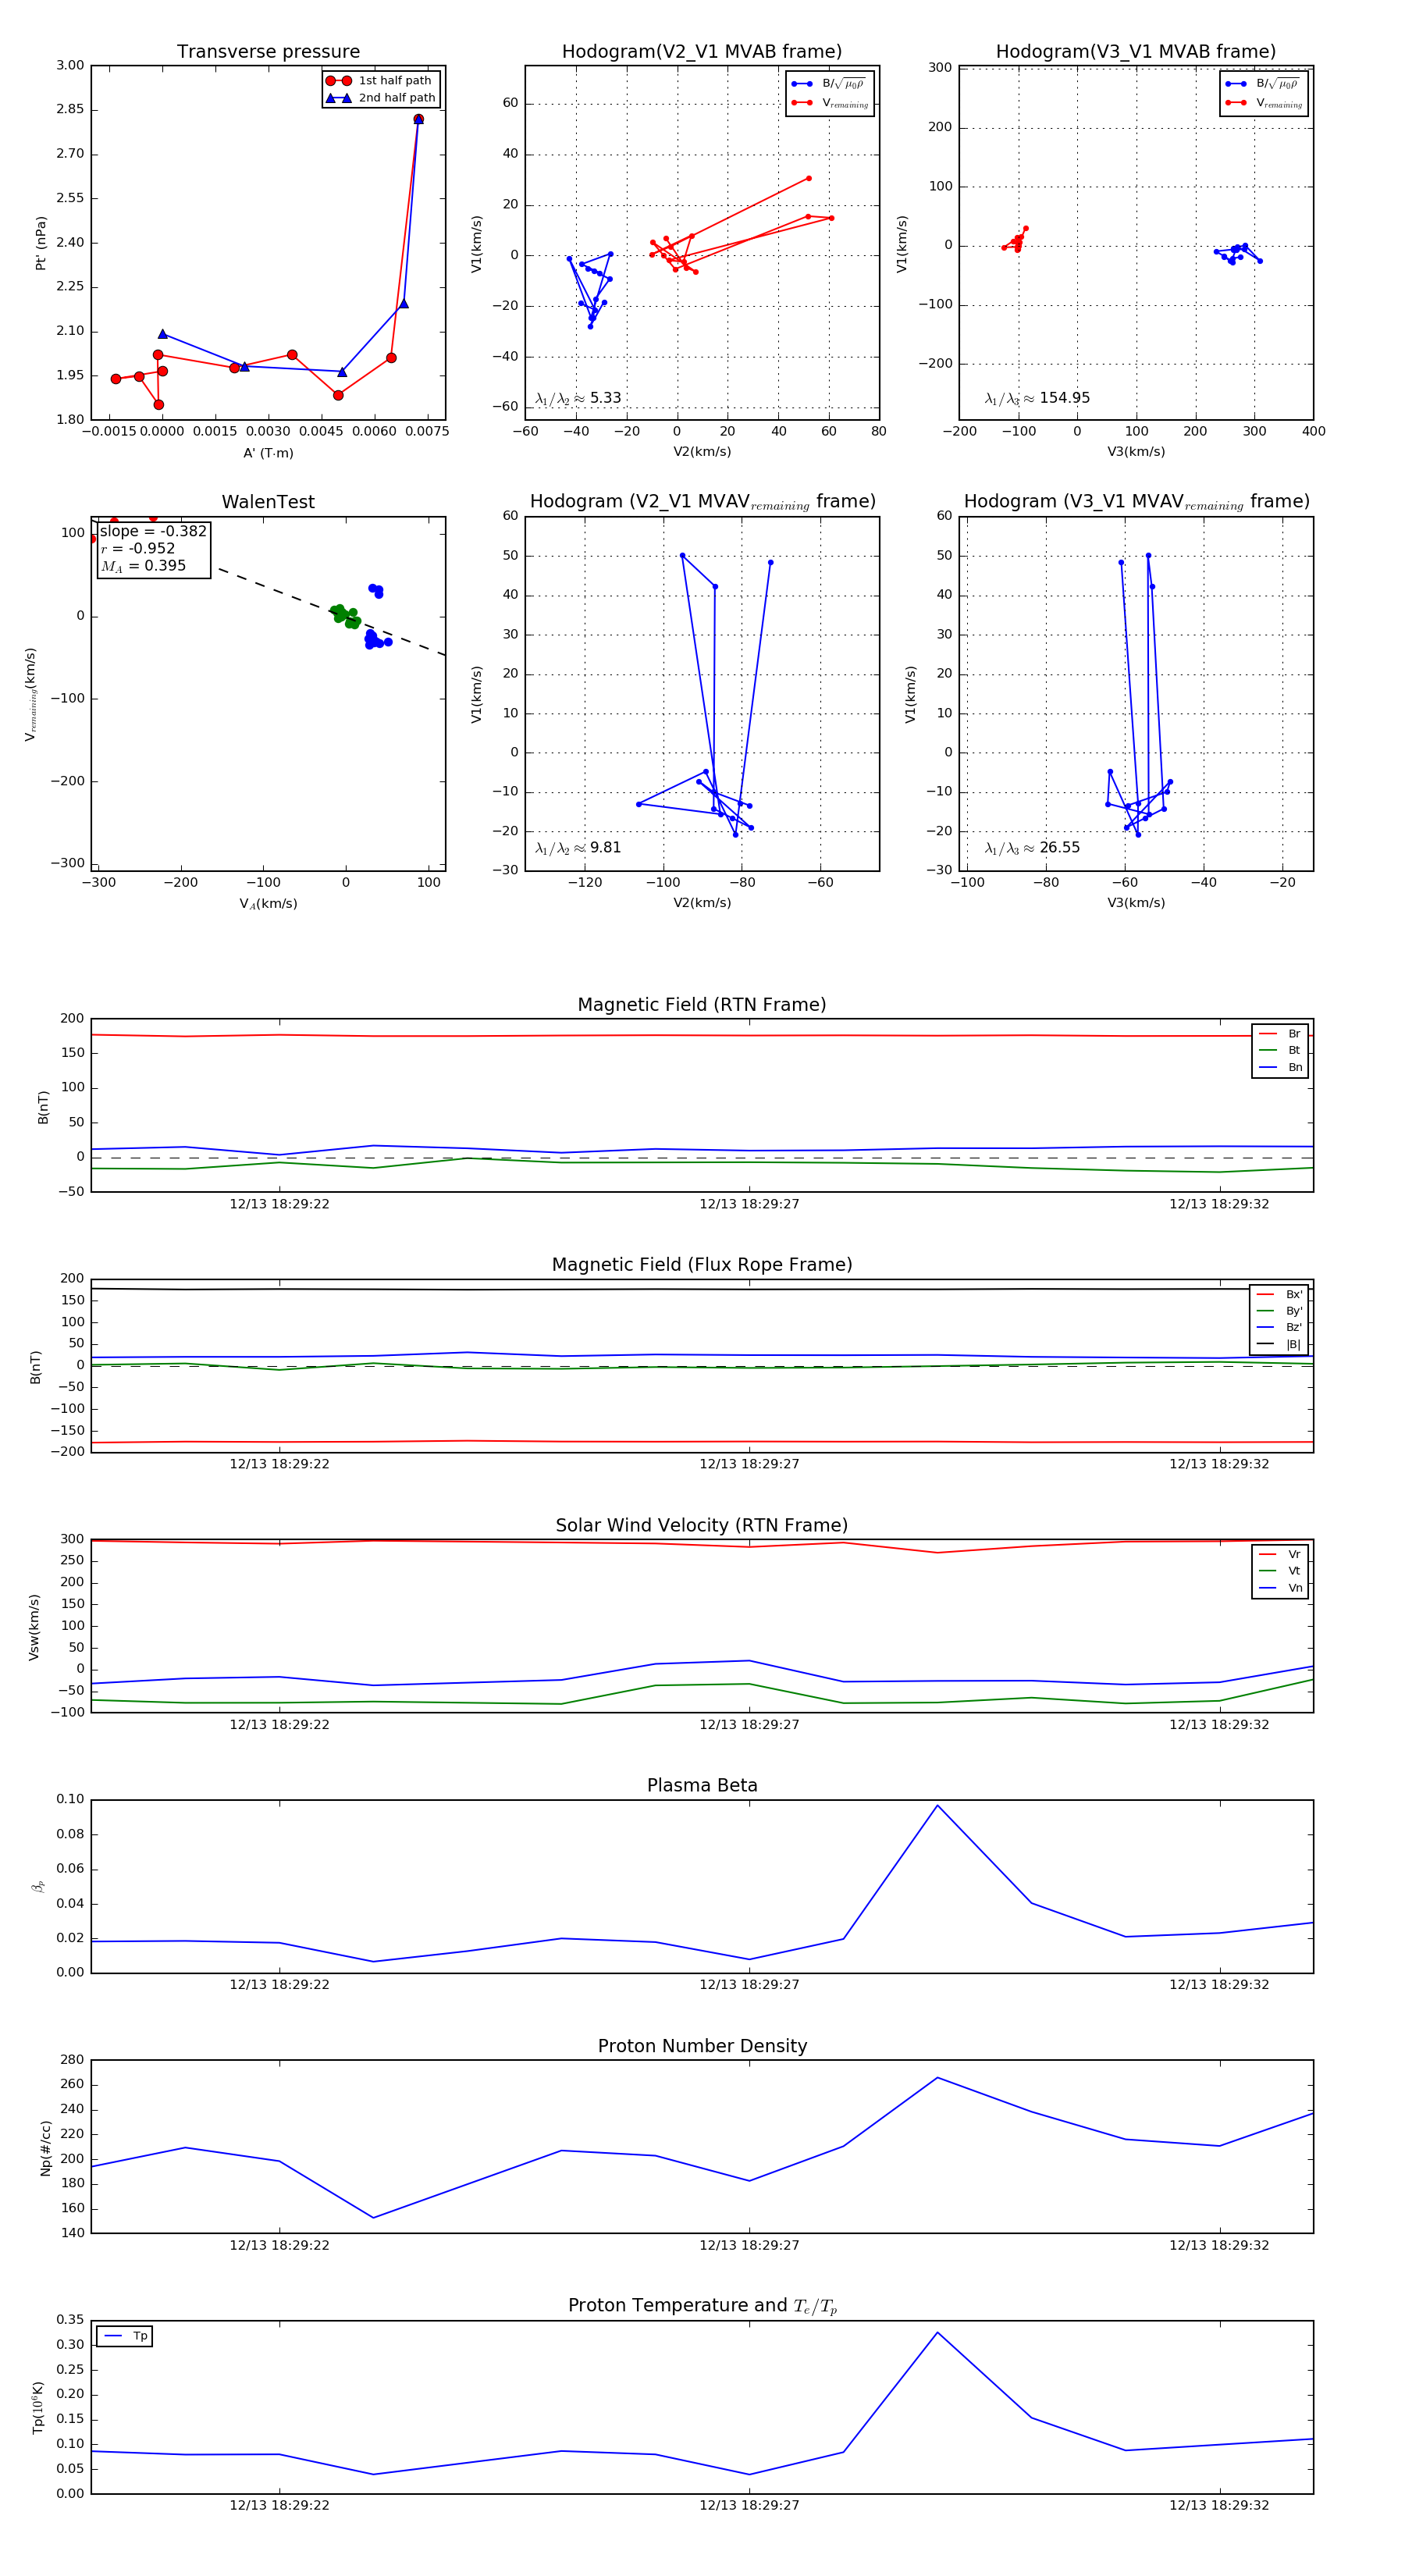This screenshot has height=2576, width=1405.
Task: Click the "slope = -0.382" annotation
Action: 153,532
